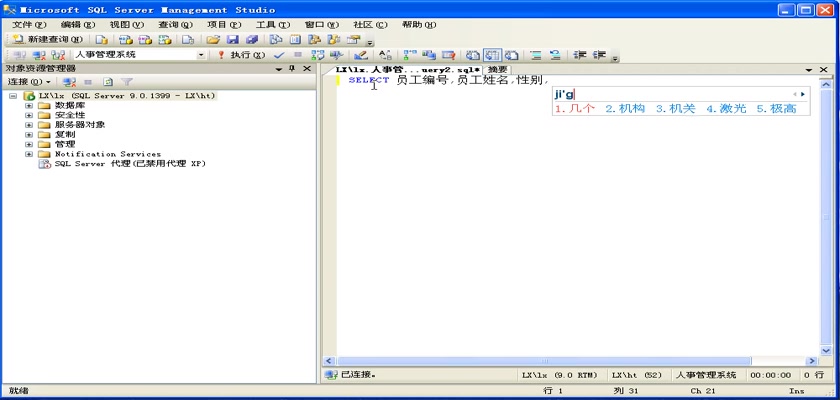840x400 pixels.
Task: Choose IME candidate 4. 激光
Action: pos(726,109)
